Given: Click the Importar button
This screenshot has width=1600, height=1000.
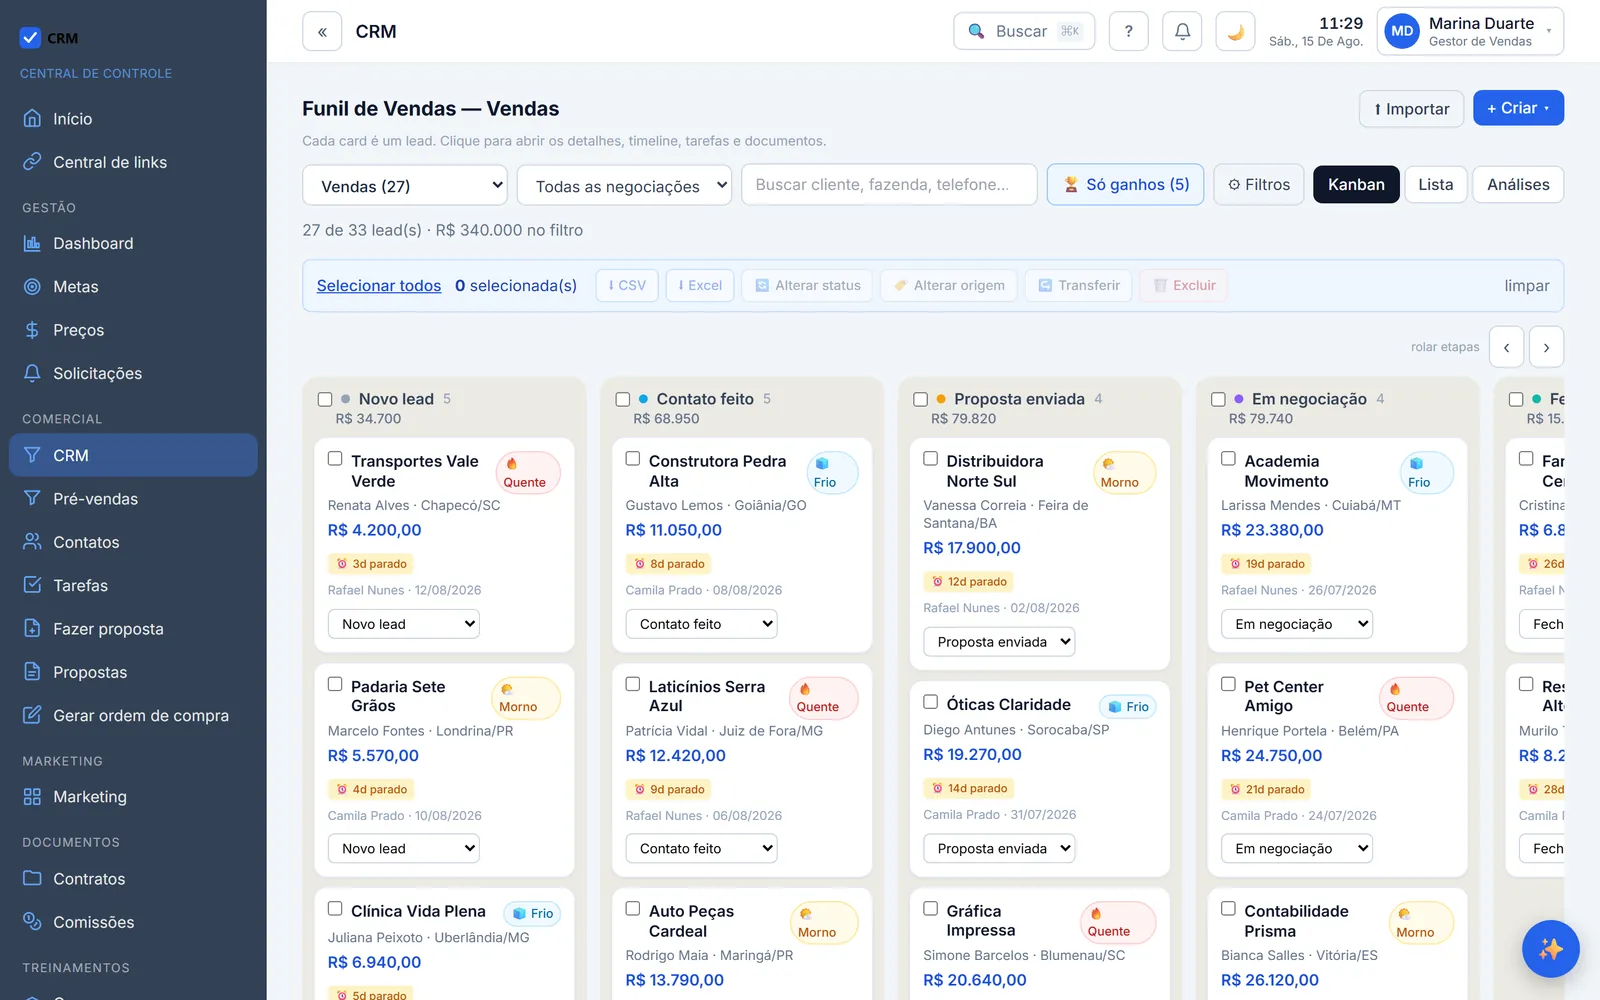Looking at the screenshot, I should [x=1411, y=109].
